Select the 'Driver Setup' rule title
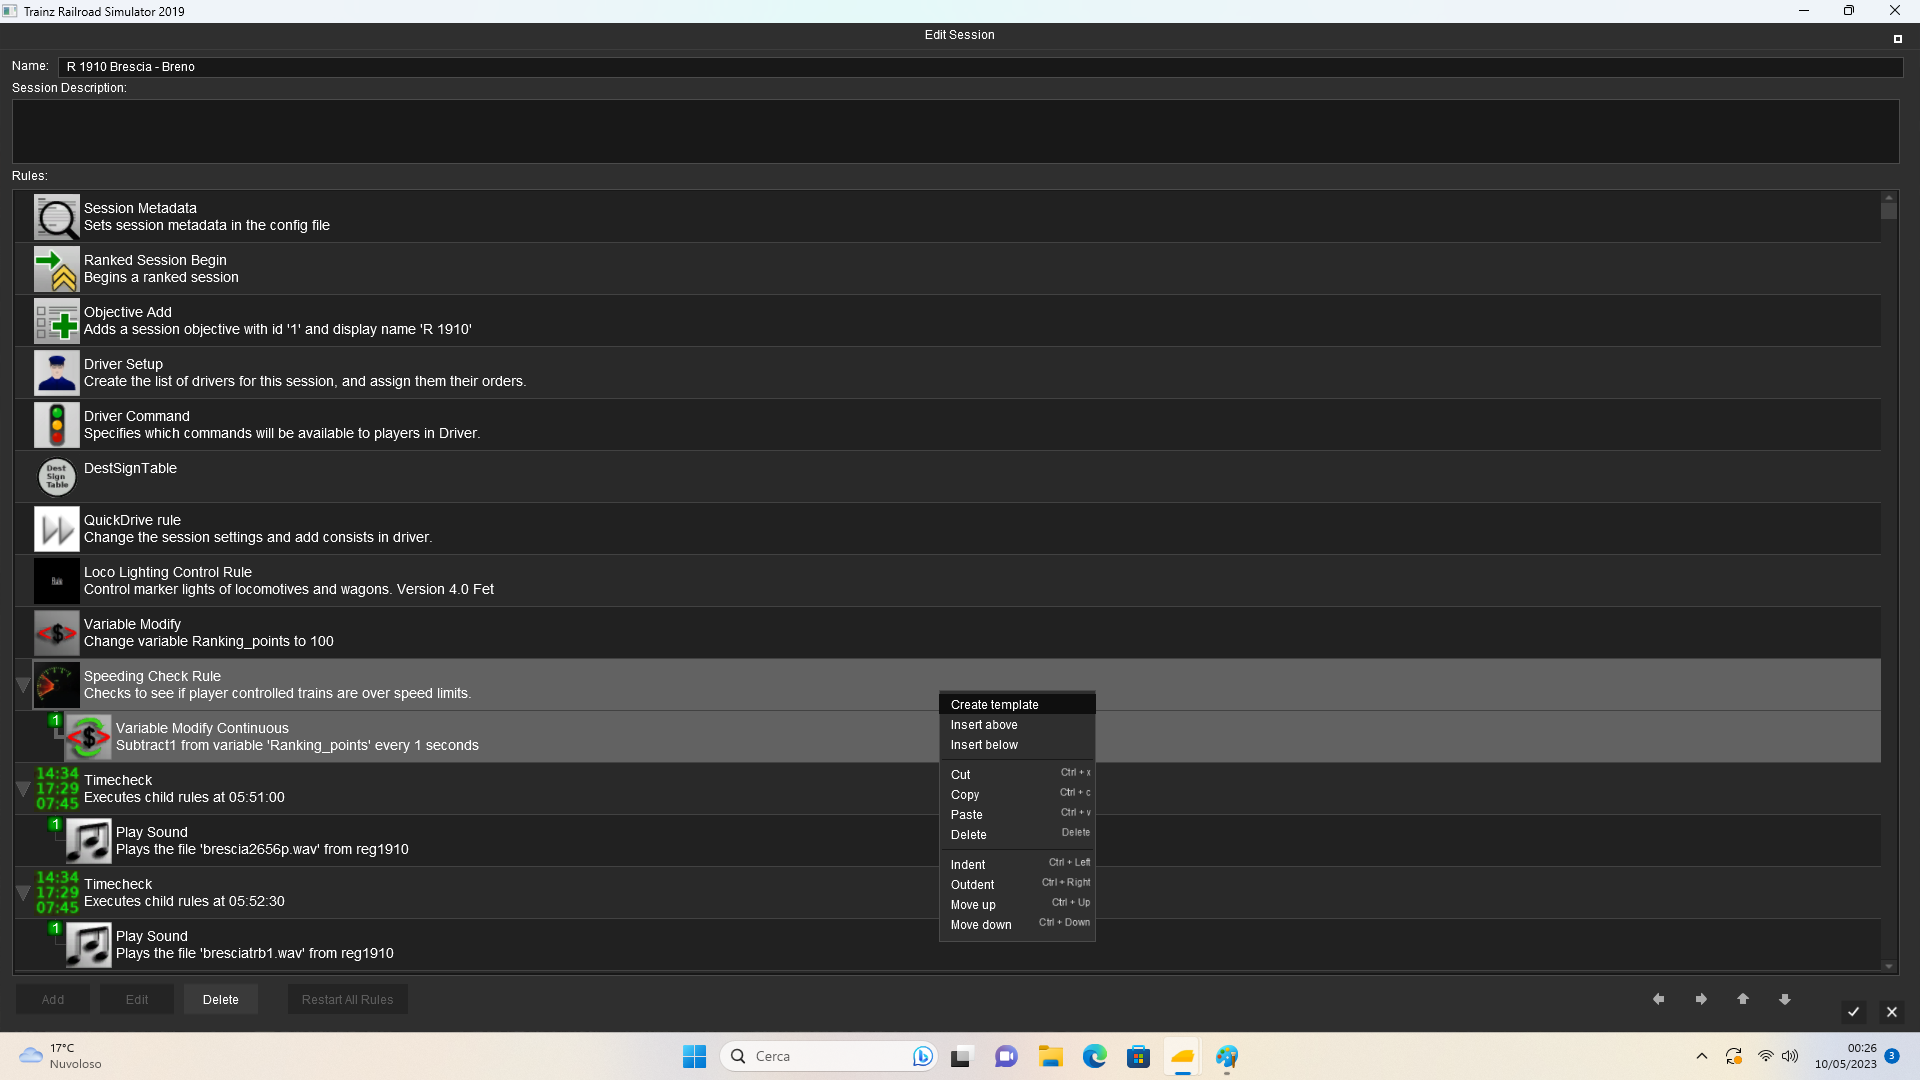 pos(123,364)
